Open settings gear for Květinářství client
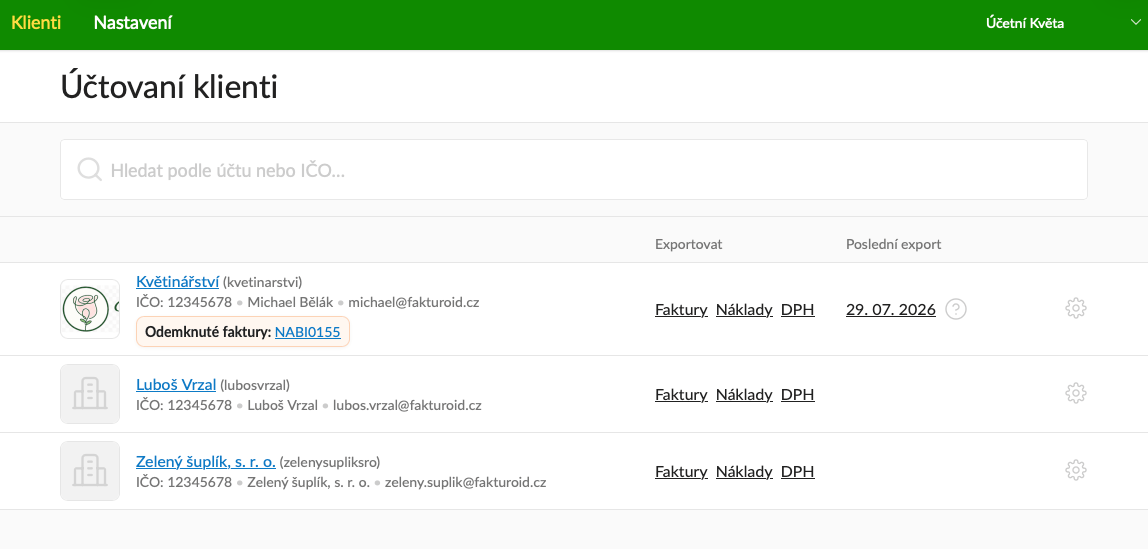This screenshot has width=1148, height=549. click(x=1076, y=309)
